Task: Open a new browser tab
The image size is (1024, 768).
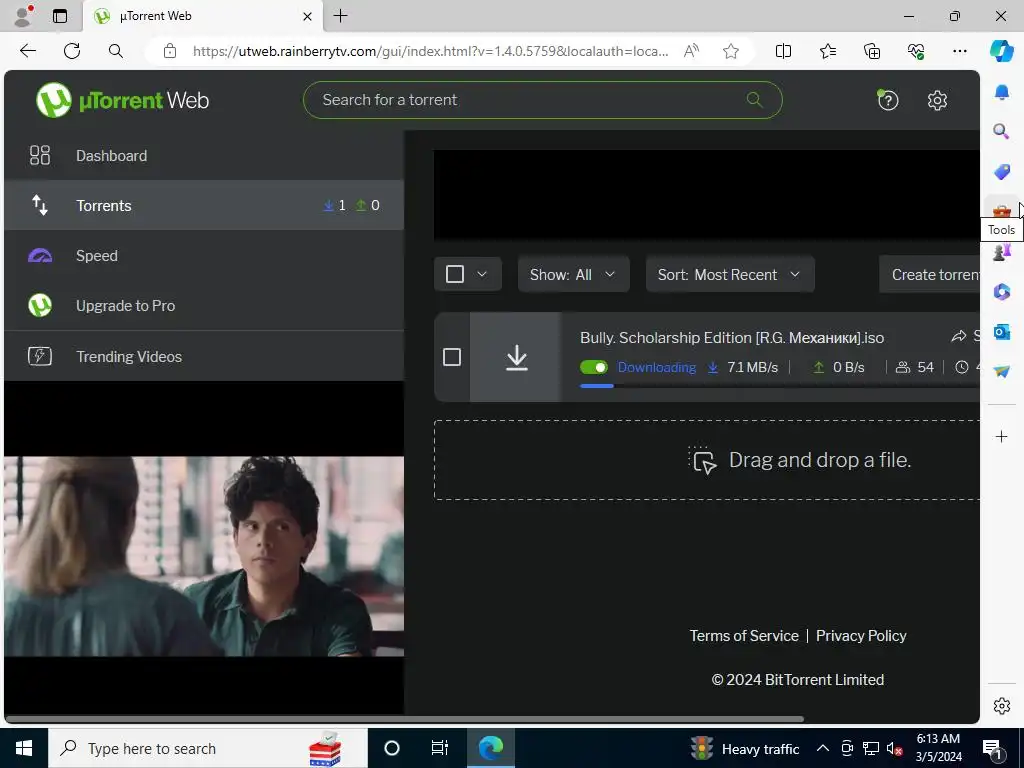Action: (340, 16)
